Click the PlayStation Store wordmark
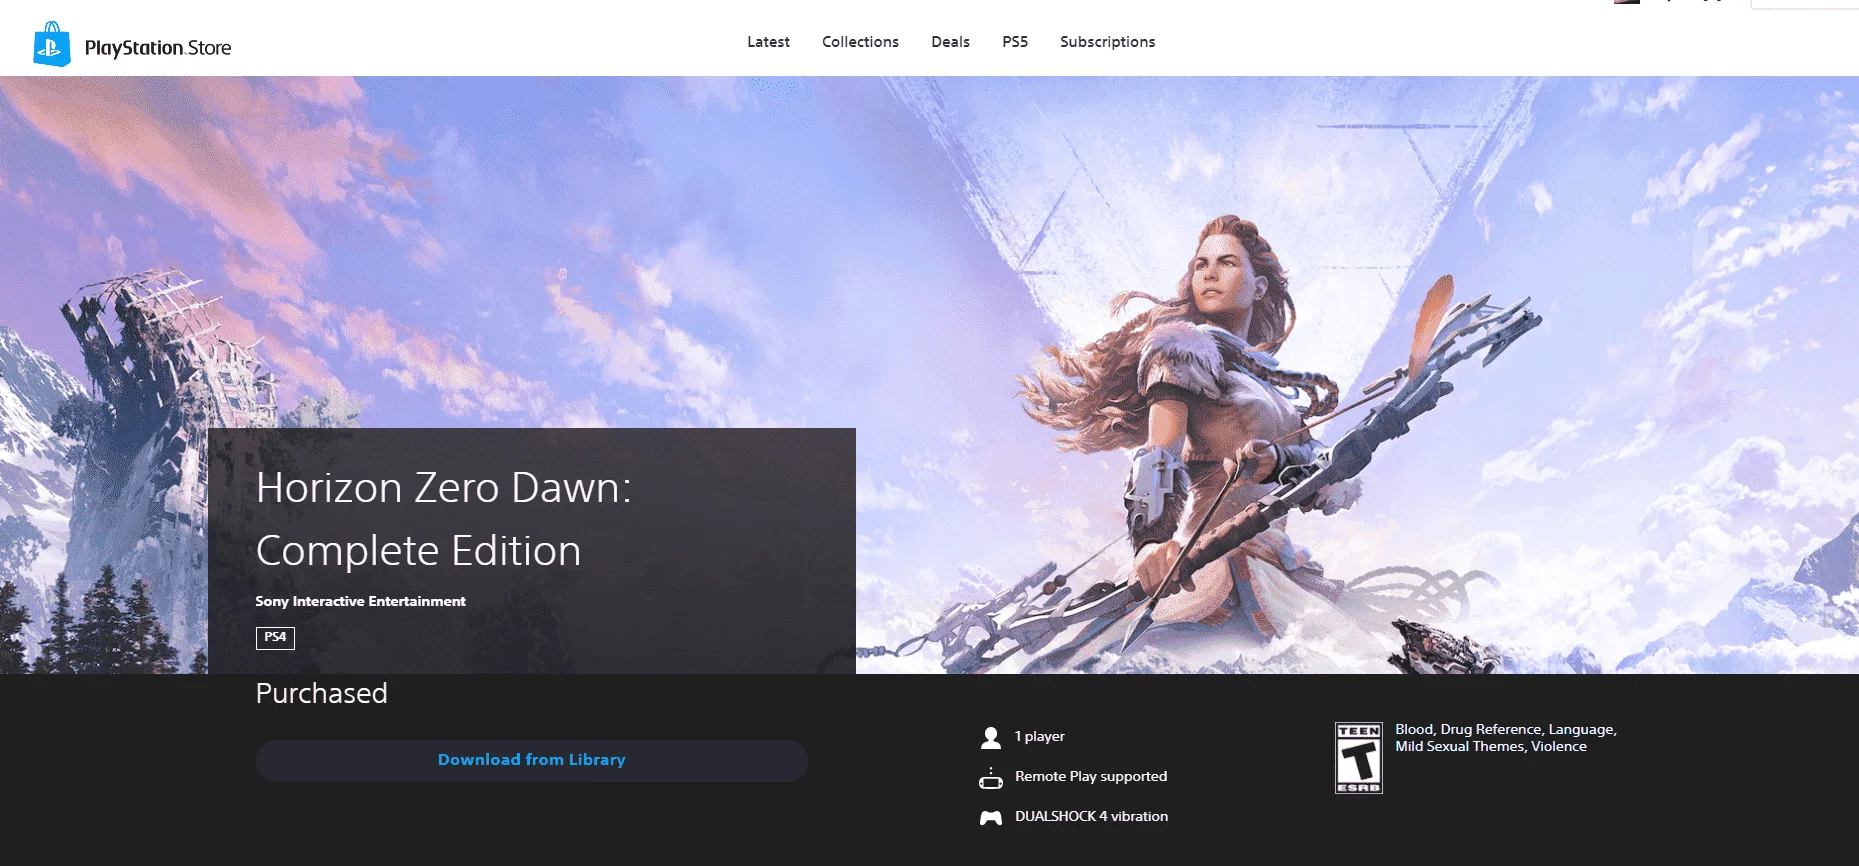Screen dimensions: 1859x866 (158, 48)
